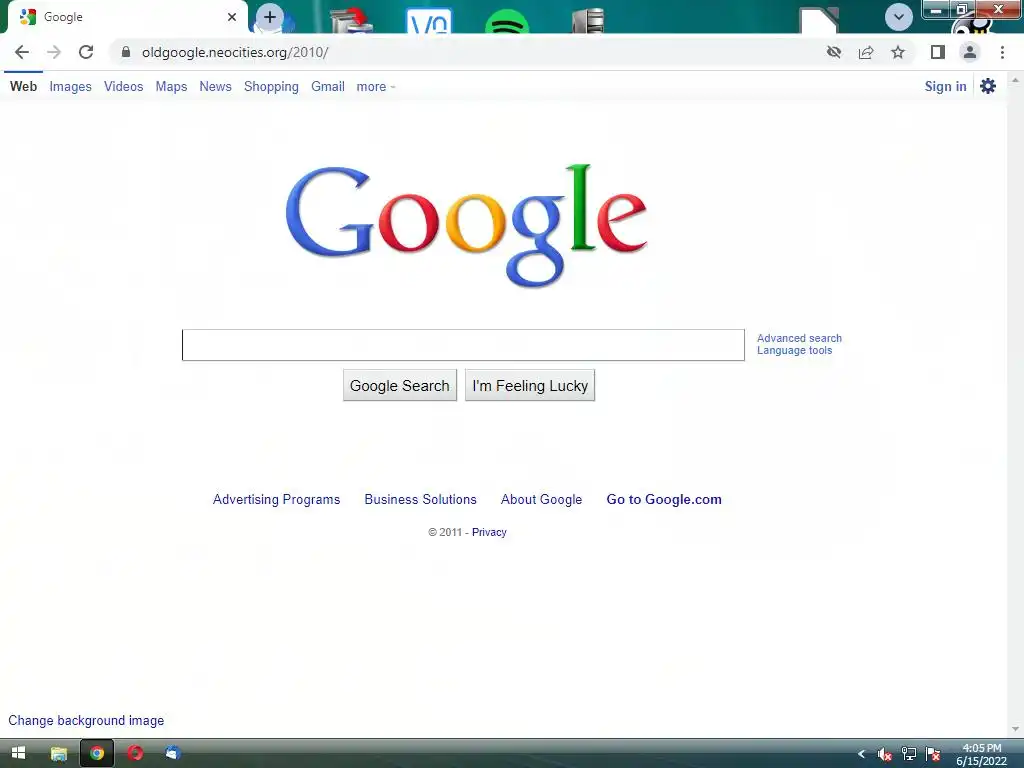1024x768 pixels.
Task: Open Maps from the nav bar
Action: 171,87
